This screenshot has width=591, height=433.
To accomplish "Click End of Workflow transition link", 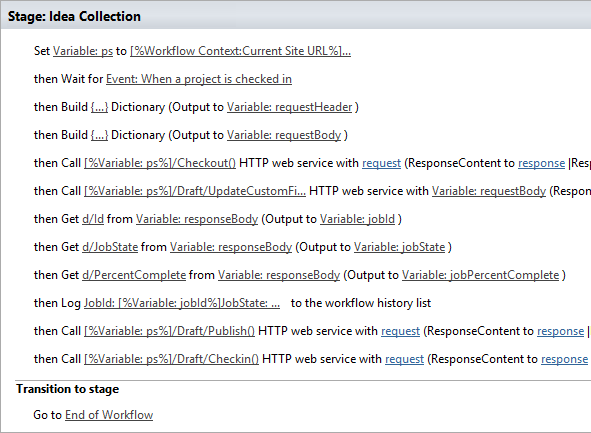I will [x=109, y=415].
